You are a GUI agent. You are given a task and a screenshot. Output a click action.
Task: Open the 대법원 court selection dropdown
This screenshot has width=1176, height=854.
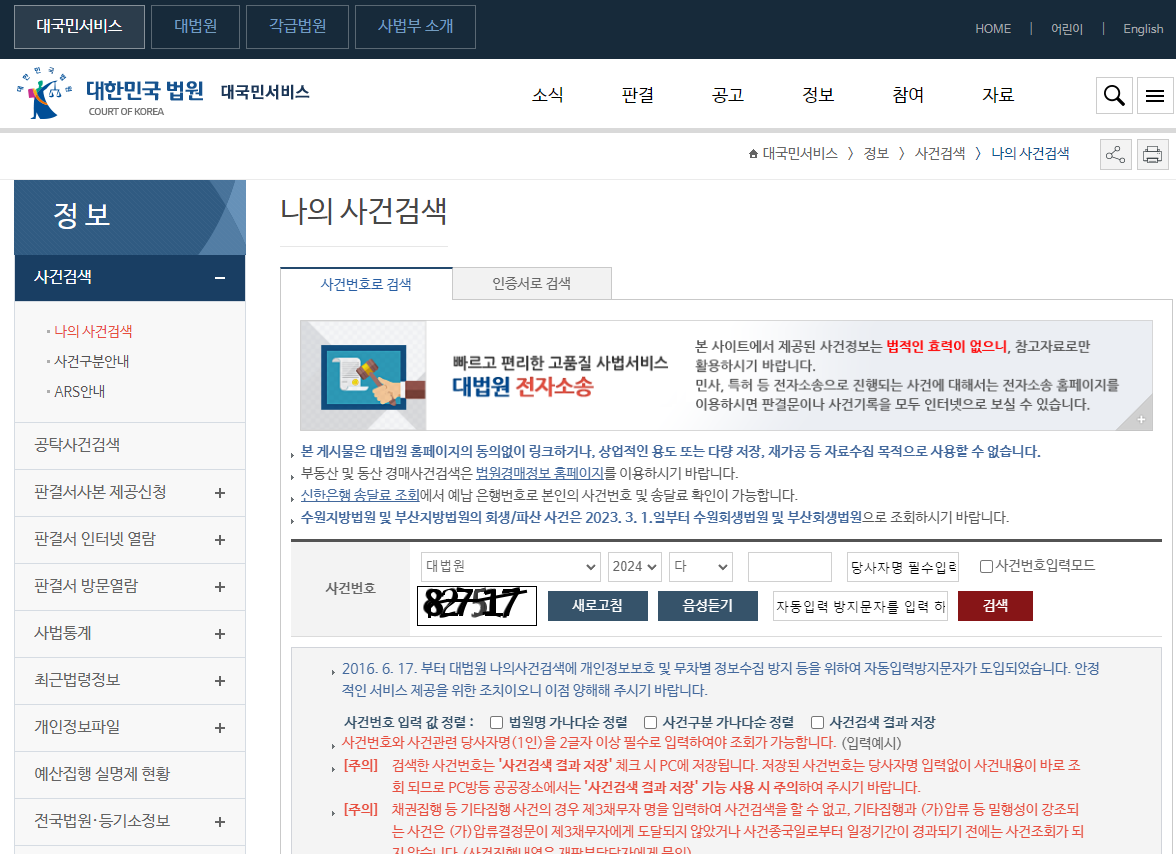(x=510, y=567)
